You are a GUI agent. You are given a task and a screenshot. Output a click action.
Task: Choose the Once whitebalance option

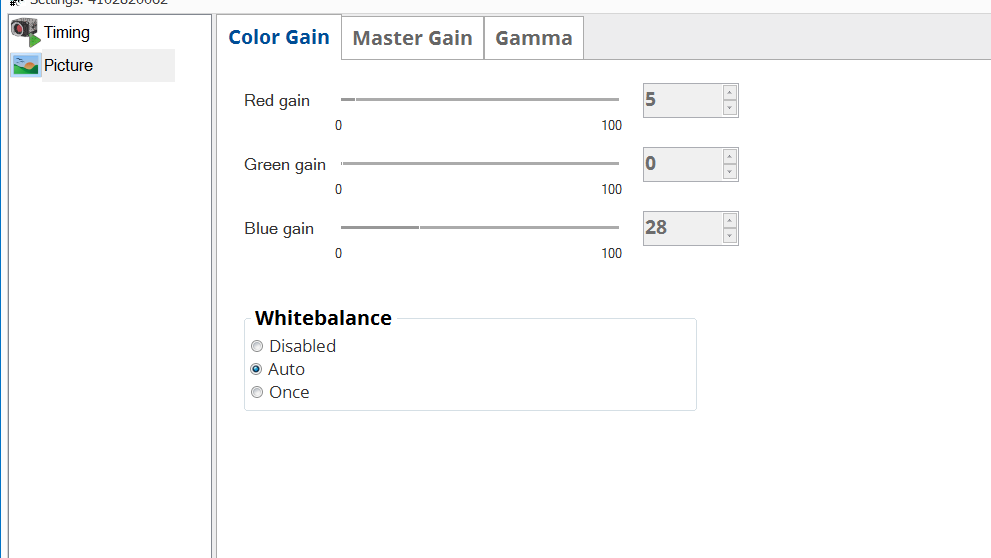click(x=257, y=392)
